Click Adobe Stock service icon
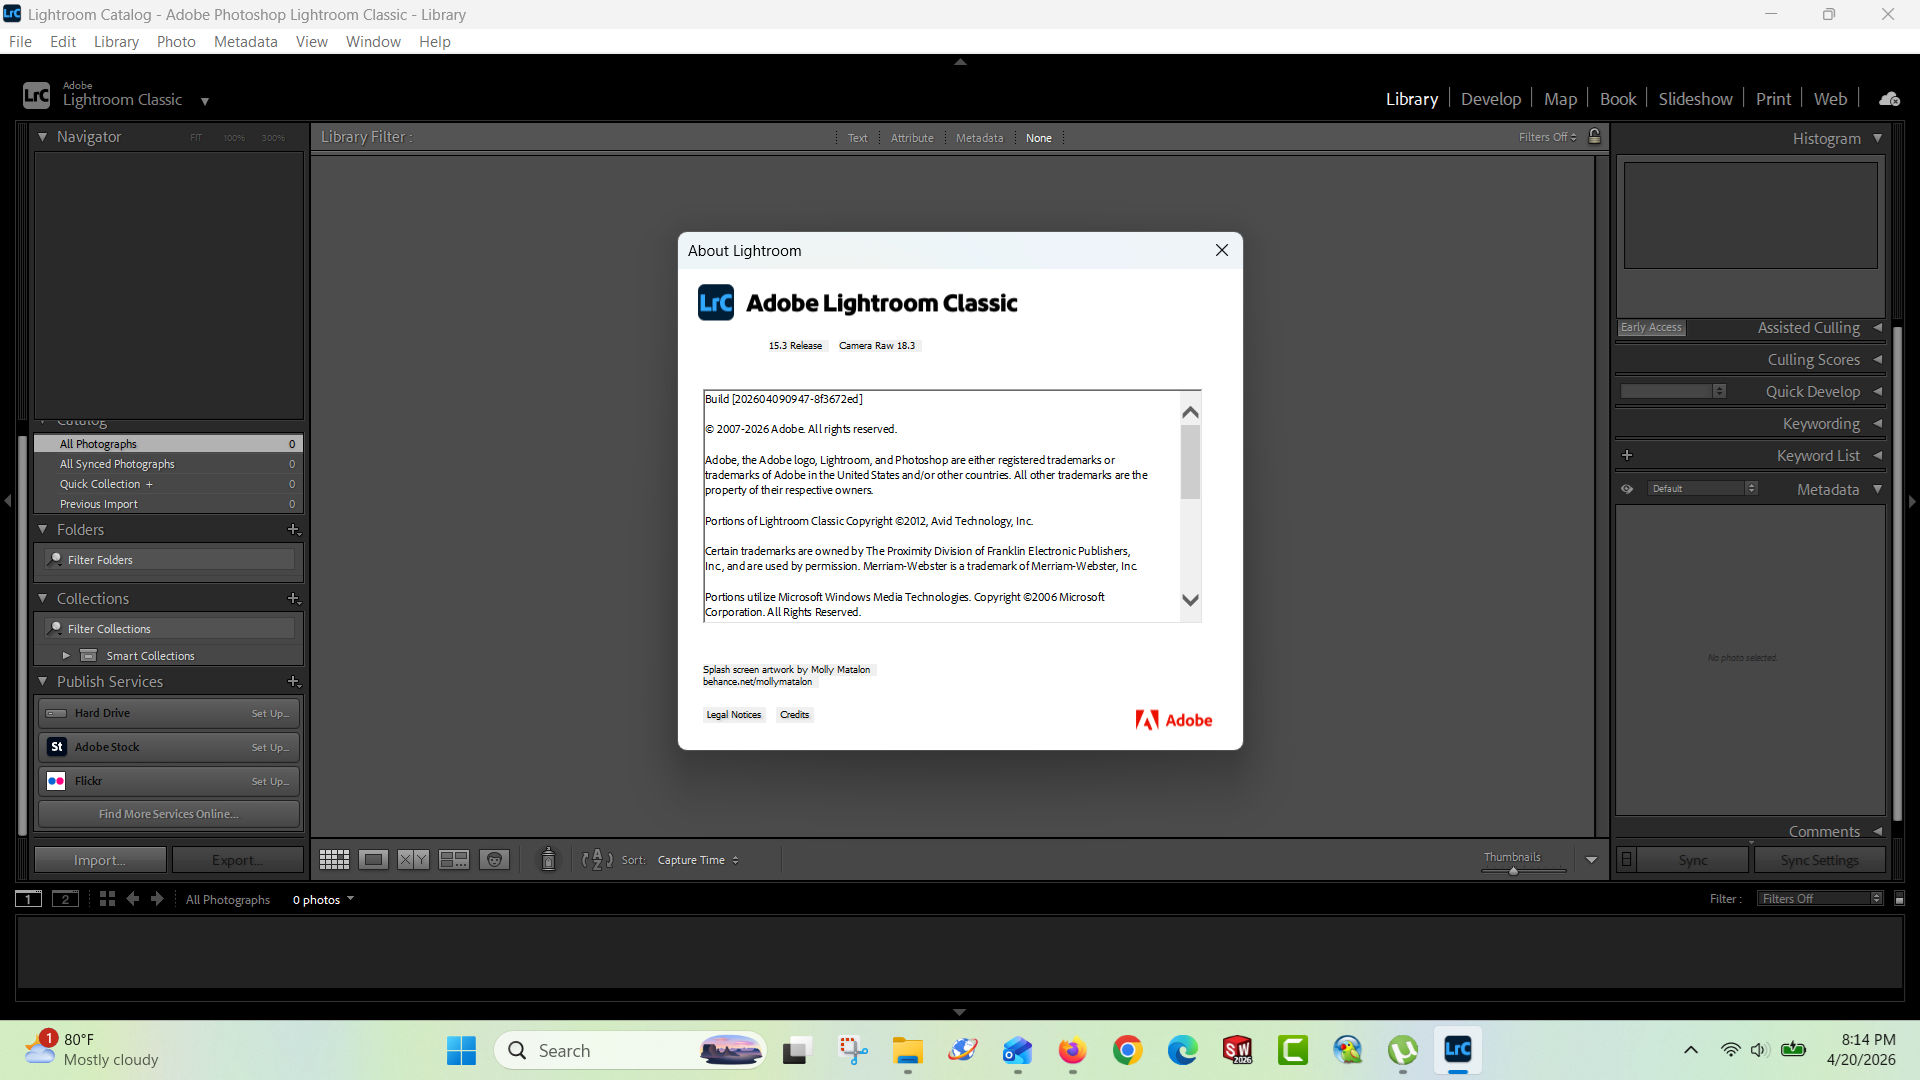The image size is (1920, 1080). (x=57, y=747)
